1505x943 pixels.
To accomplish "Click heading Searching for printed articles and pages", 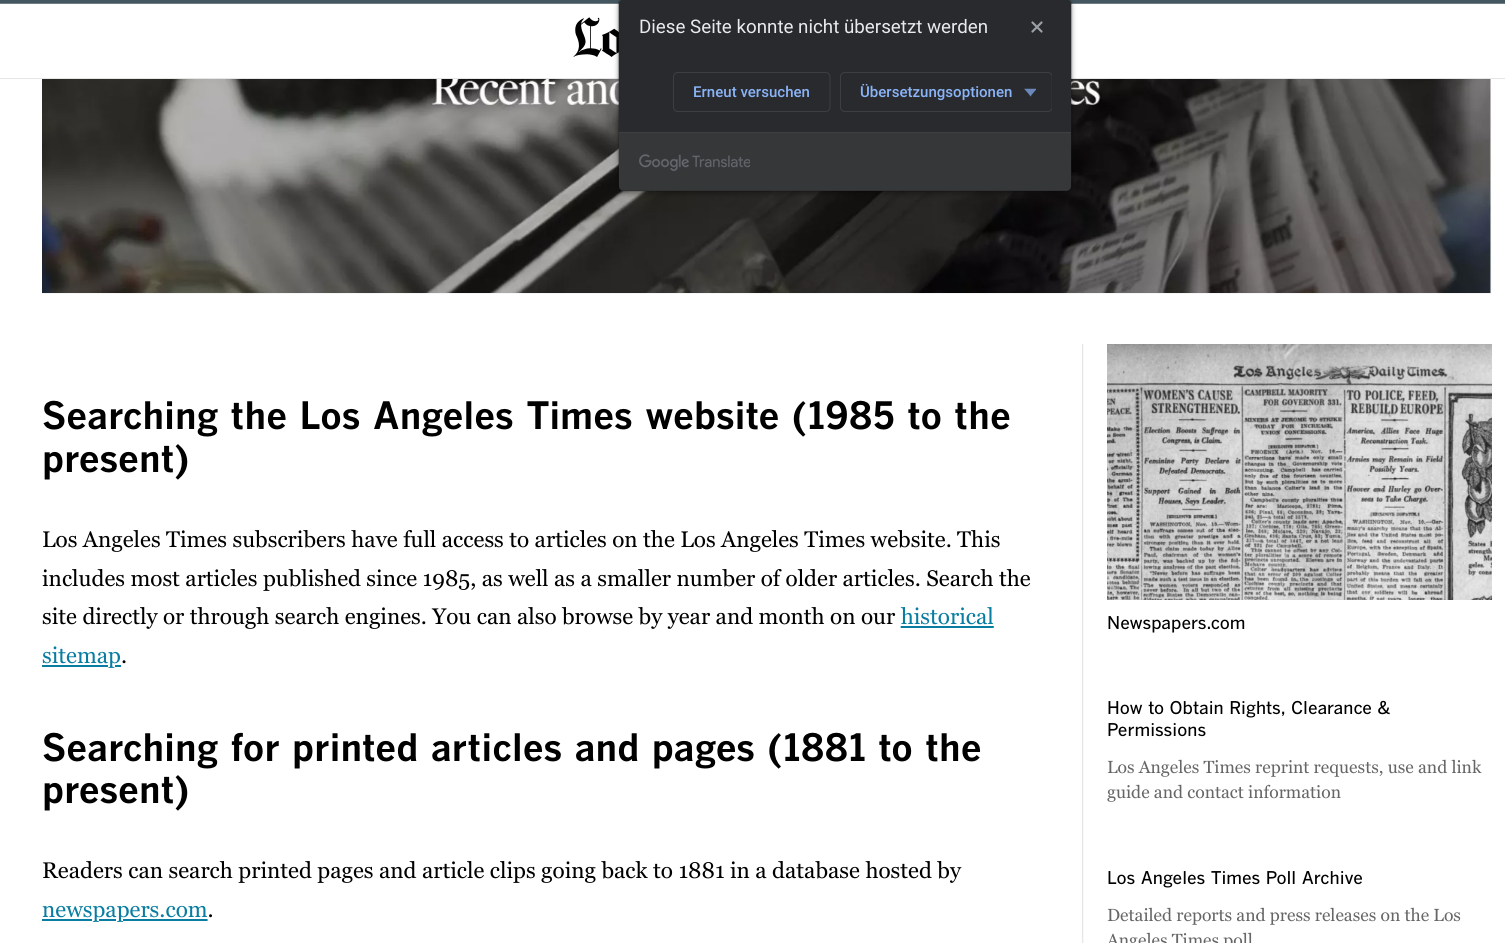I will [512, 769].
